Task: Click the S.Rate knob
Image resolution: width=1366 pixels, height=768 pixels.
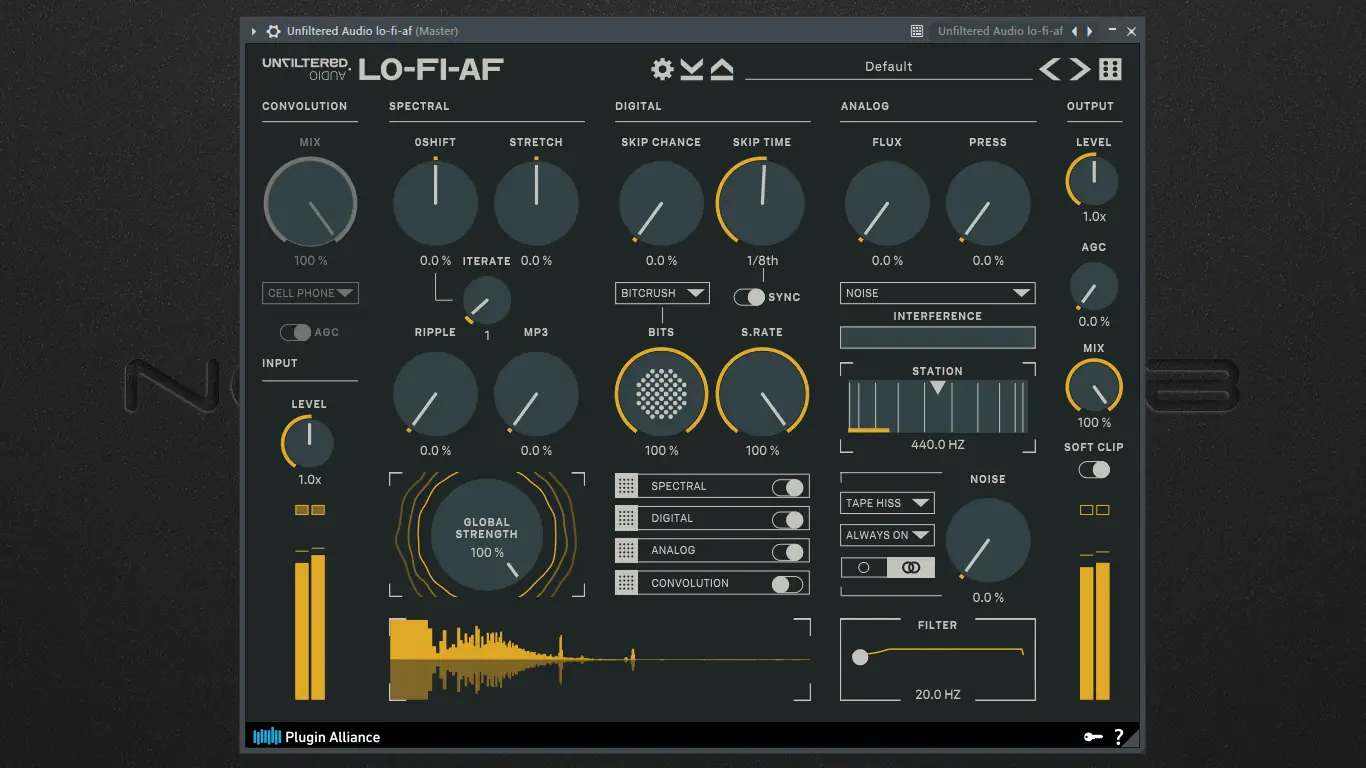Action: 762,393
